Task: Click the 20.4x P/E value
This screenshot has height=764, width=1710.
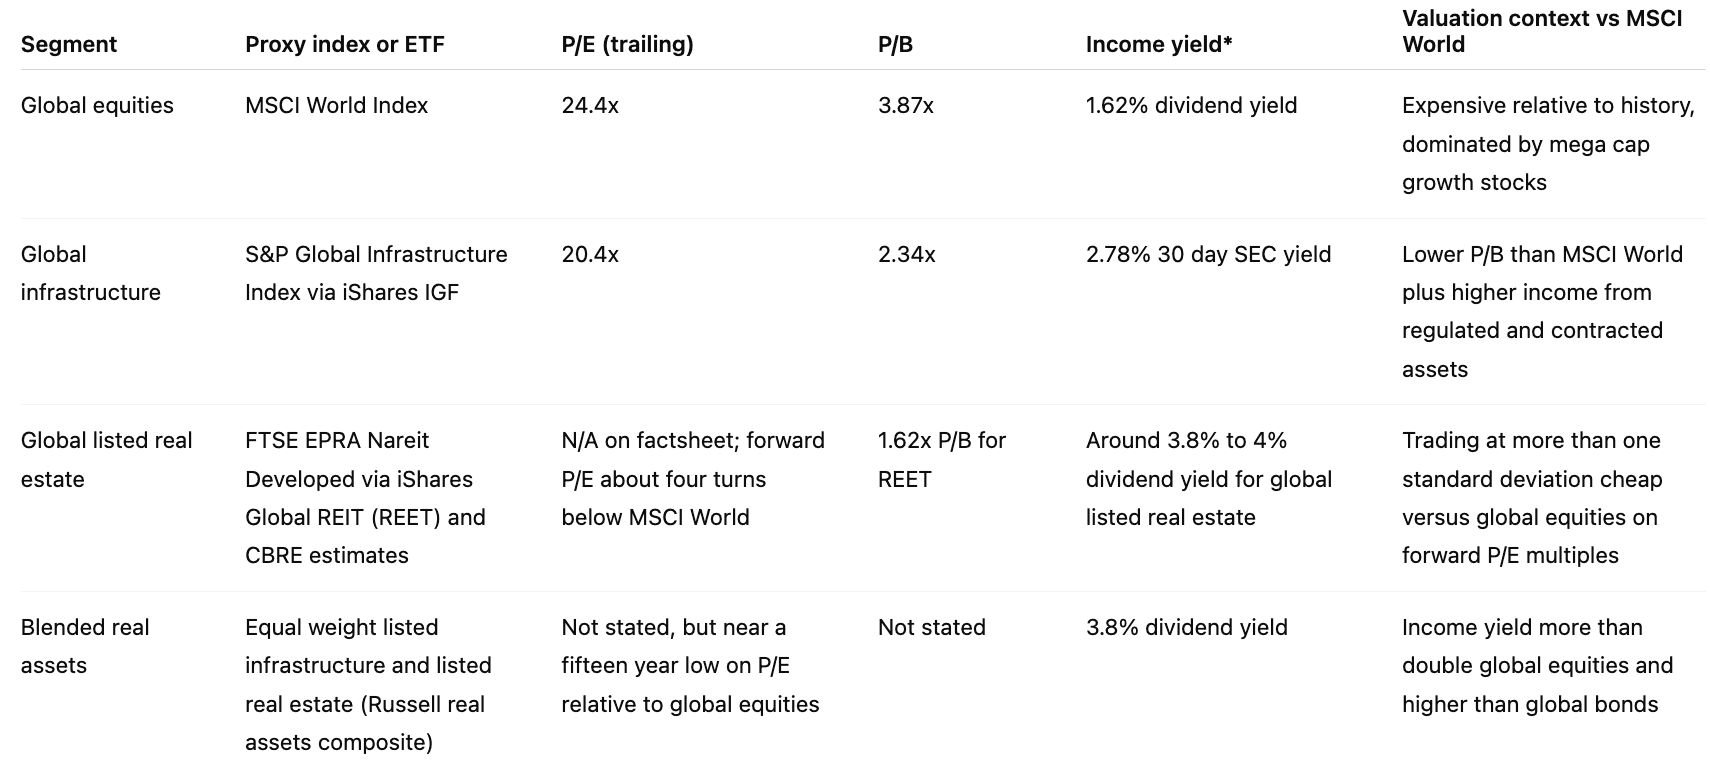Action: coord(590,254)
